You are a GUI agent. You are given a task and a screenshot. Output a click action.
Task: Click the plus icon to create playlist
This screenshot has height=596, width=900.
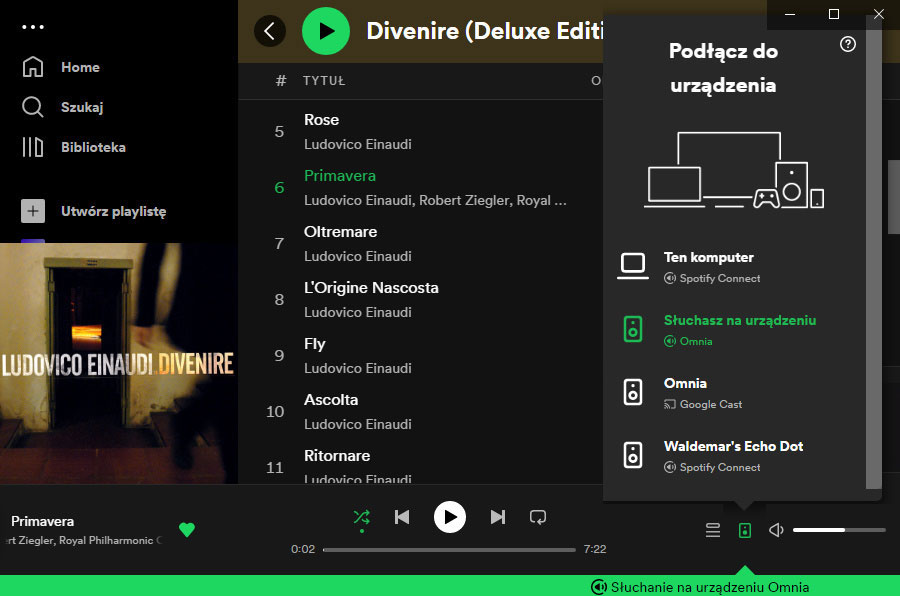click(33, 211)
